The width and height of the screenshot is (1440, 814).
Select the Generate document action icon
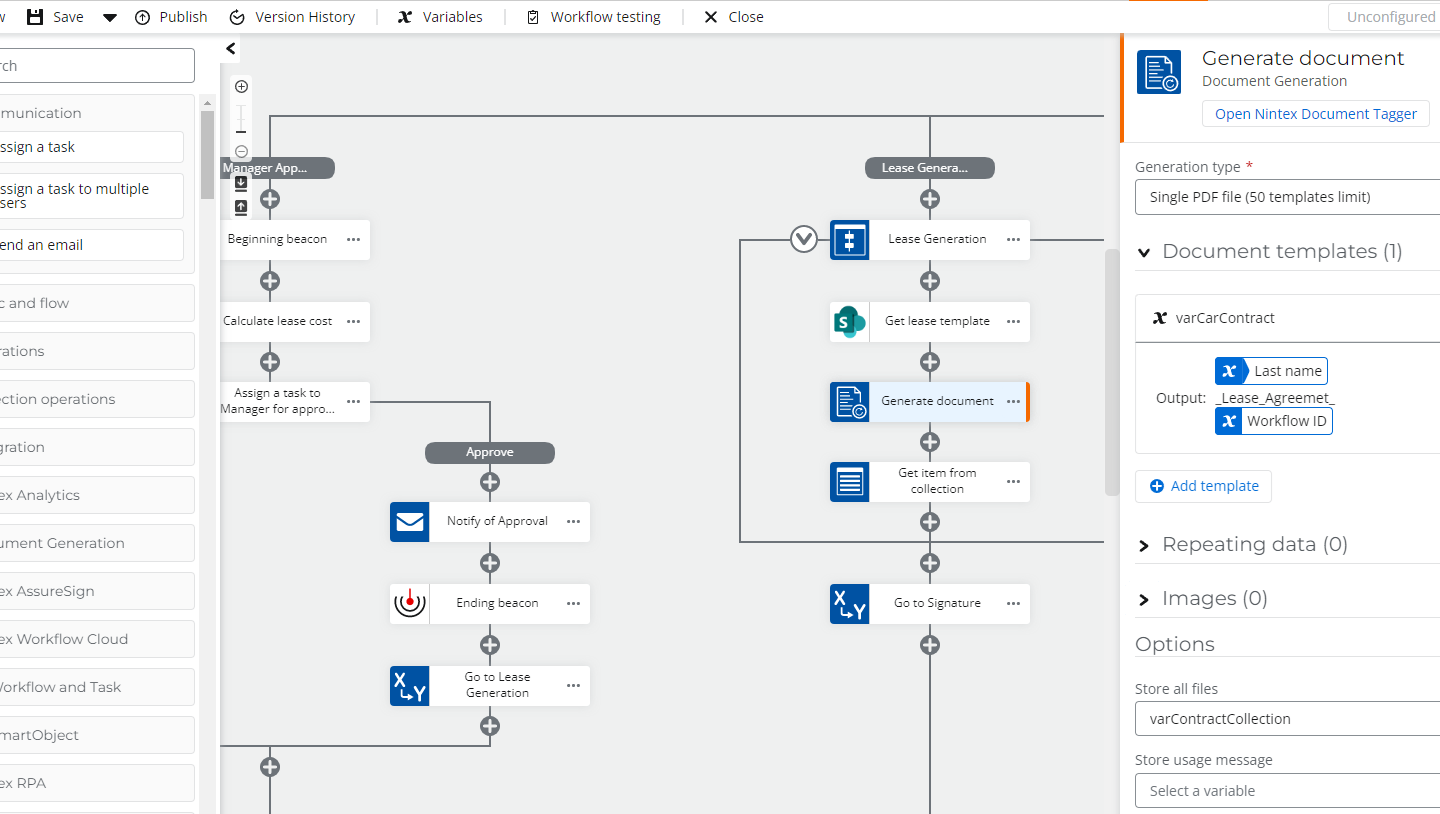click(x=850, y=402)
